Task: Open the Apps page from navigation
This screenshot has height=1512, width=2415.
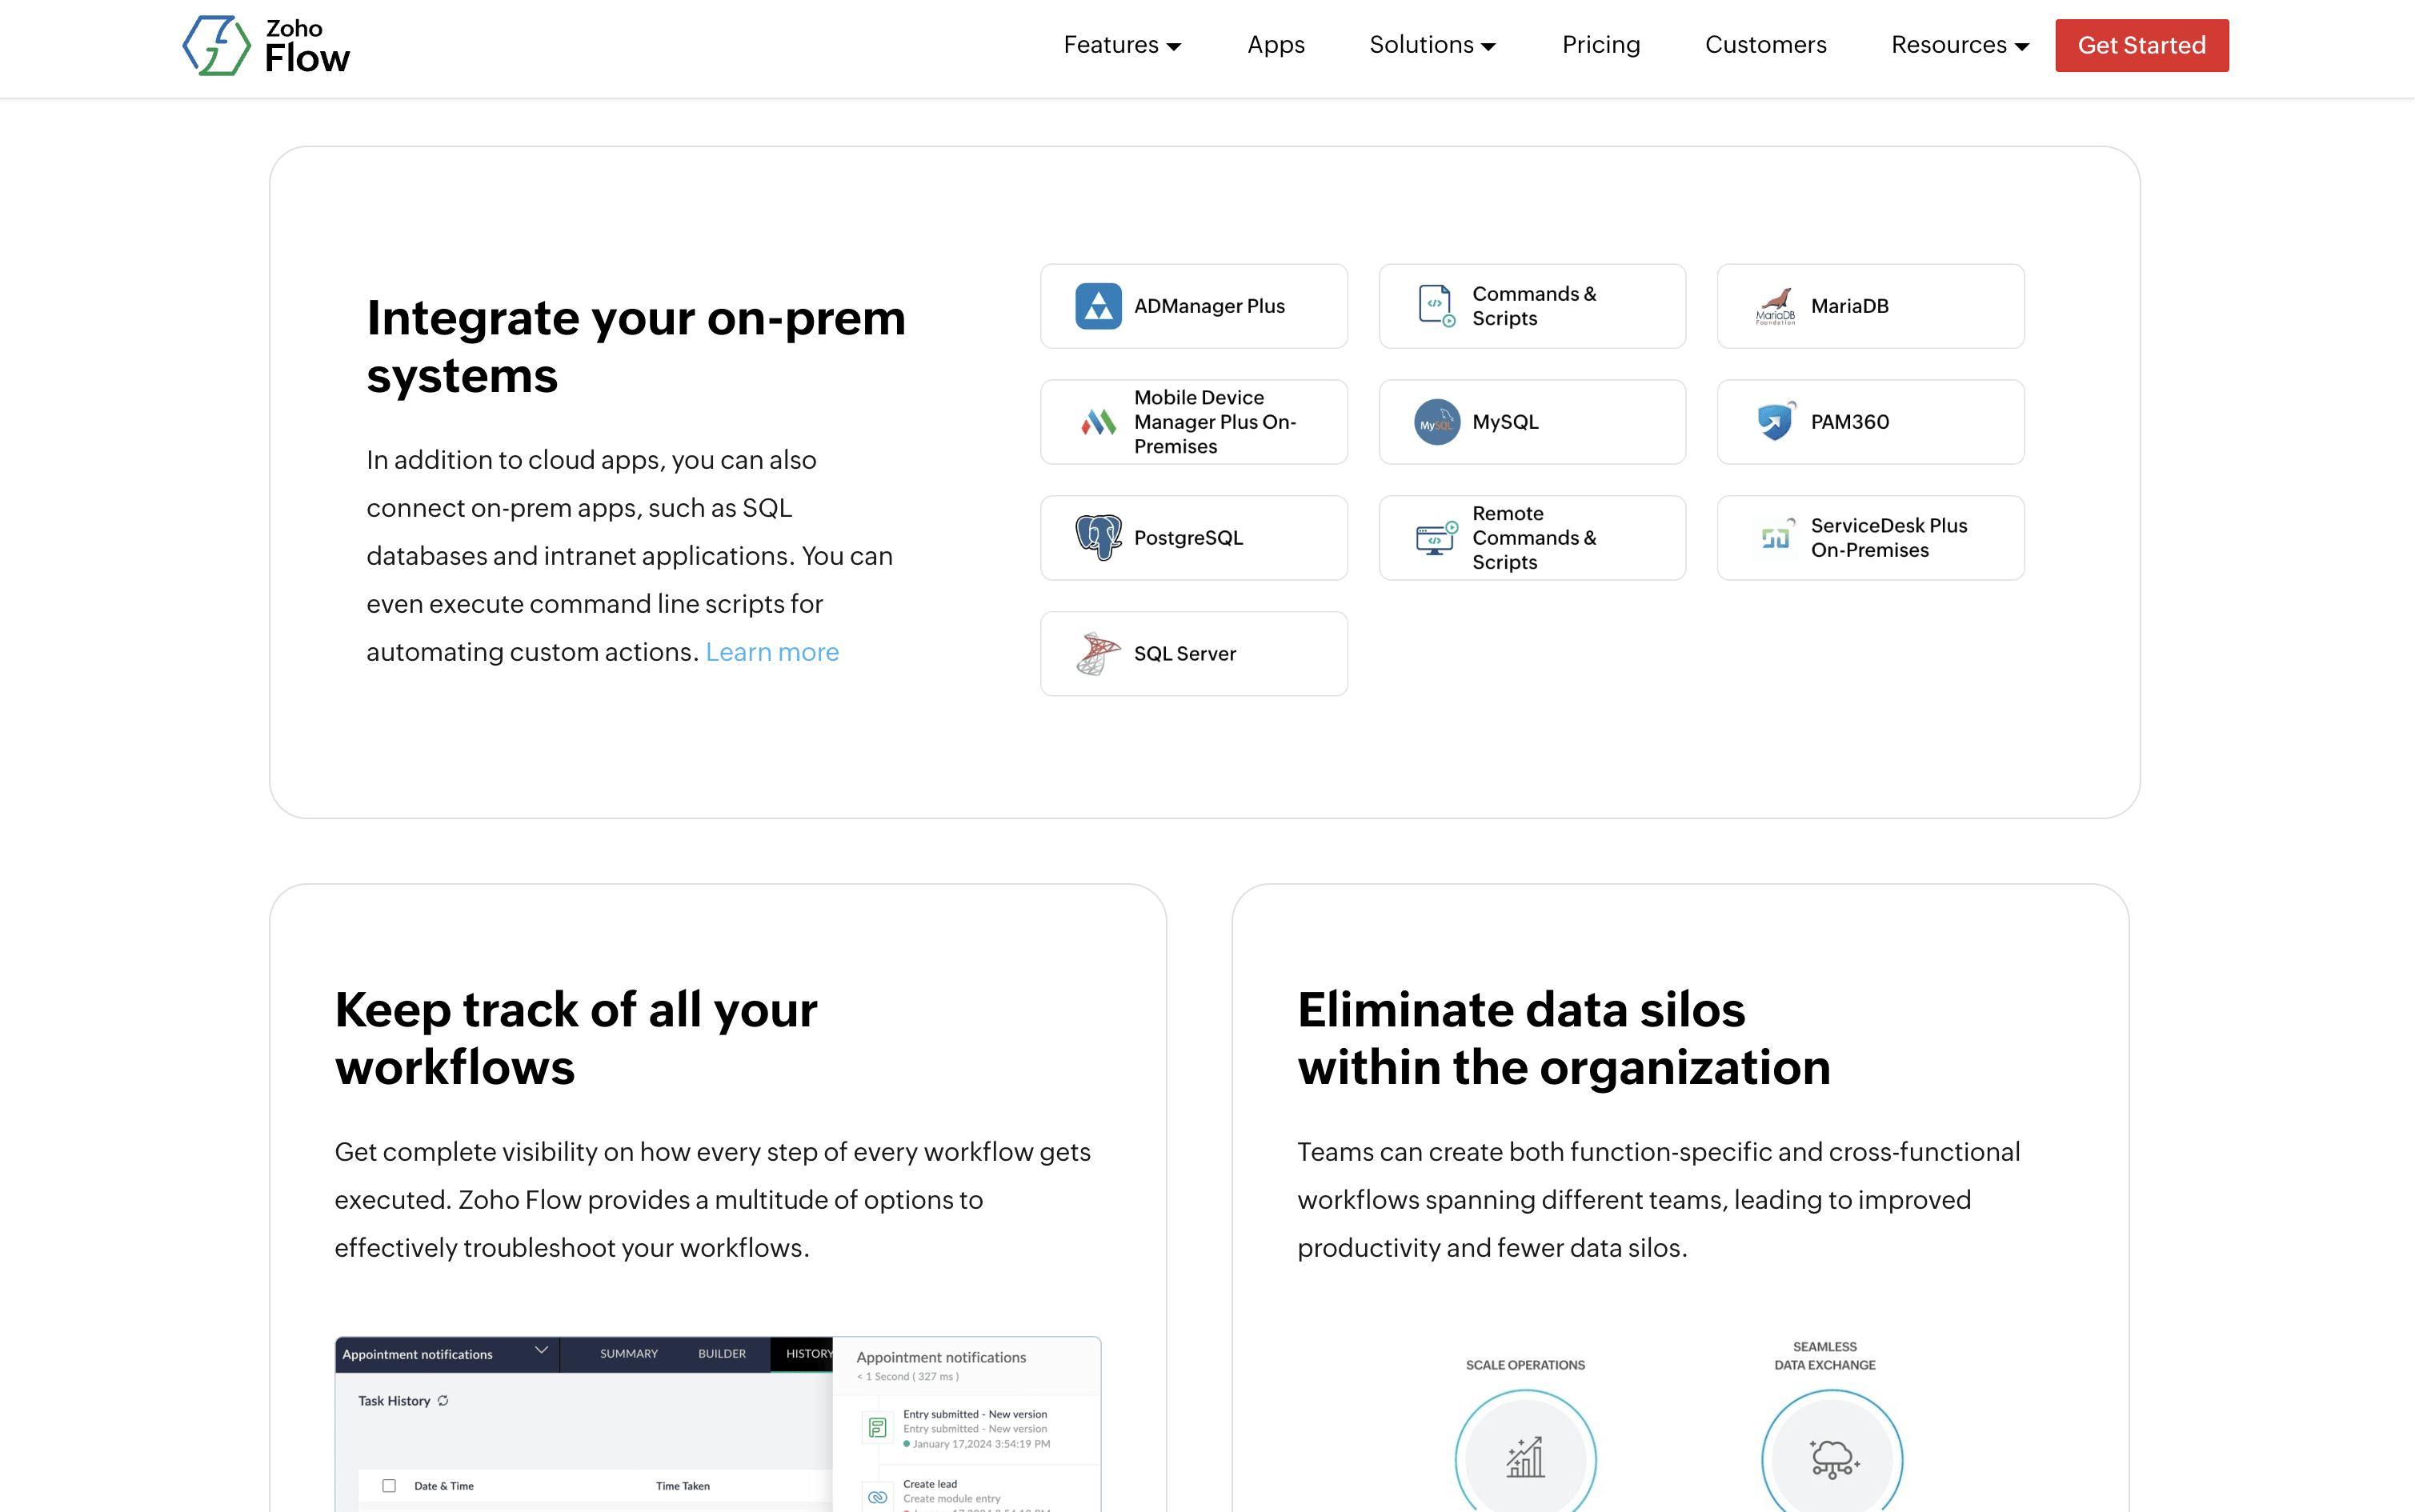Action: tap(1276, 45)
